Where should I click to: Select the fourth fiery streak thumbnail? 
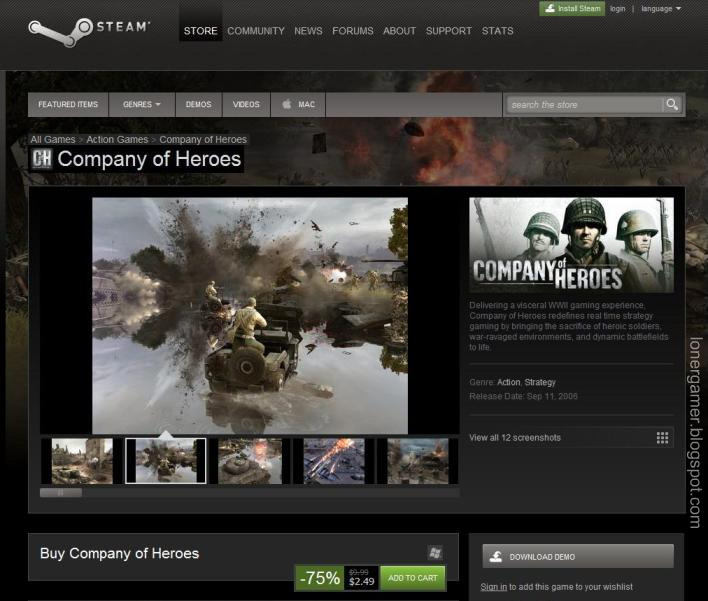(x=334, y=461)
